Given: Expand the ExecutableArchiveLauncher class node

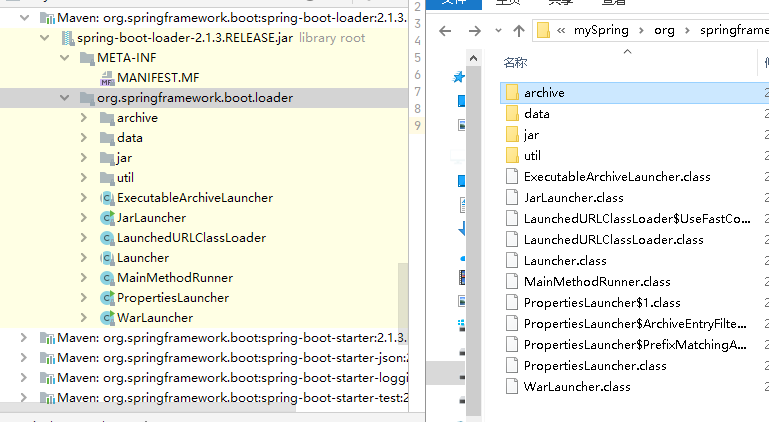Looking at the screenshot, I should (x=83, y=198).
